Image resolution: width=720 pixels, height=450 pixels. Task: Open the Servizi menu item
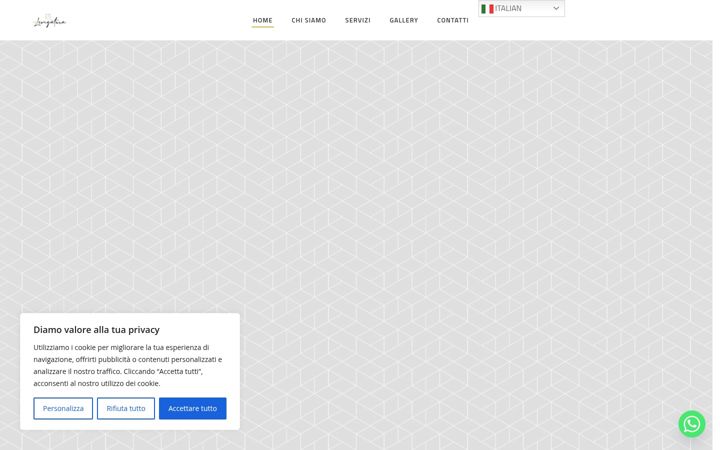pyautogui.click(x=357, y=20)
